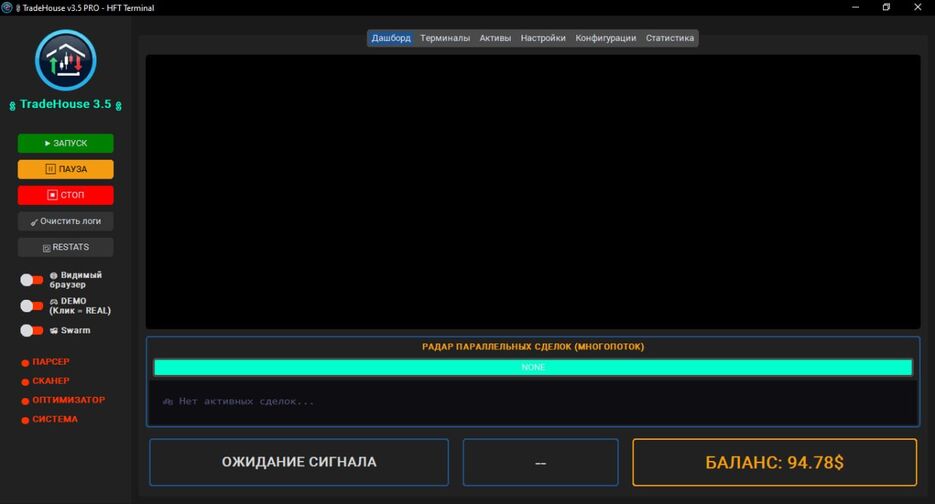Click the ОПТИМИЗАТОР status indicator
Viewport: 935px width, 504px height.
coord(63,400)
